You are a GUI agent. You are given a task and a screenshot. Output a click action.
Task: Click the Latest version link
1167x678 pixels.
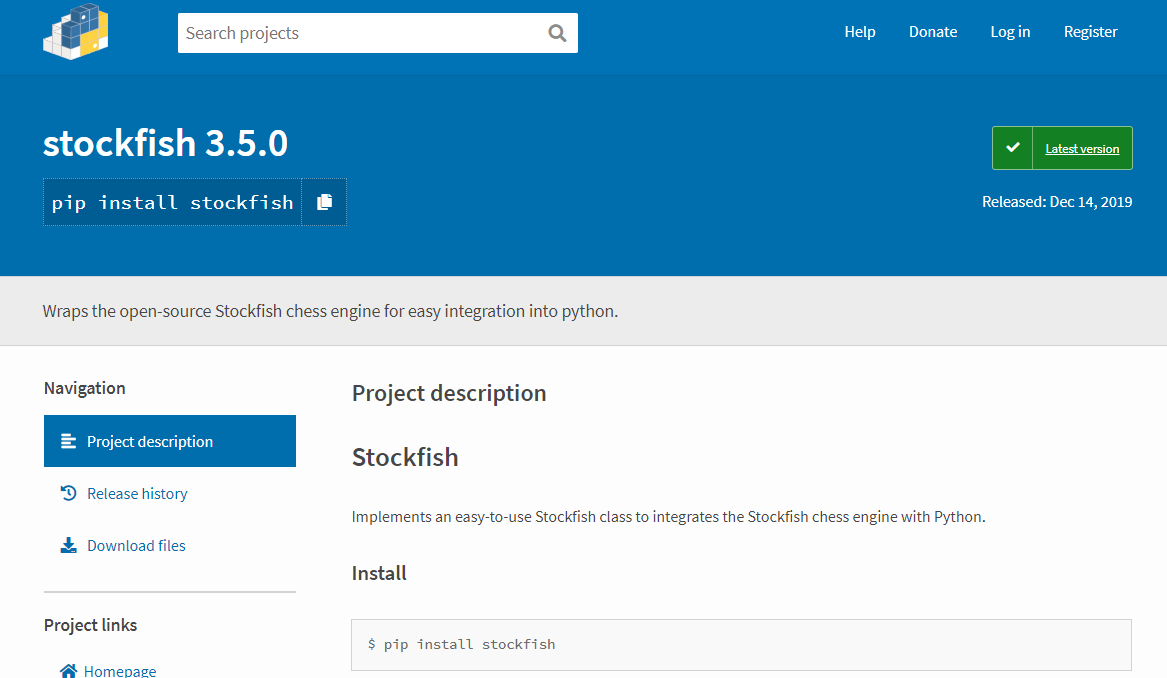tap(1082, 149)
